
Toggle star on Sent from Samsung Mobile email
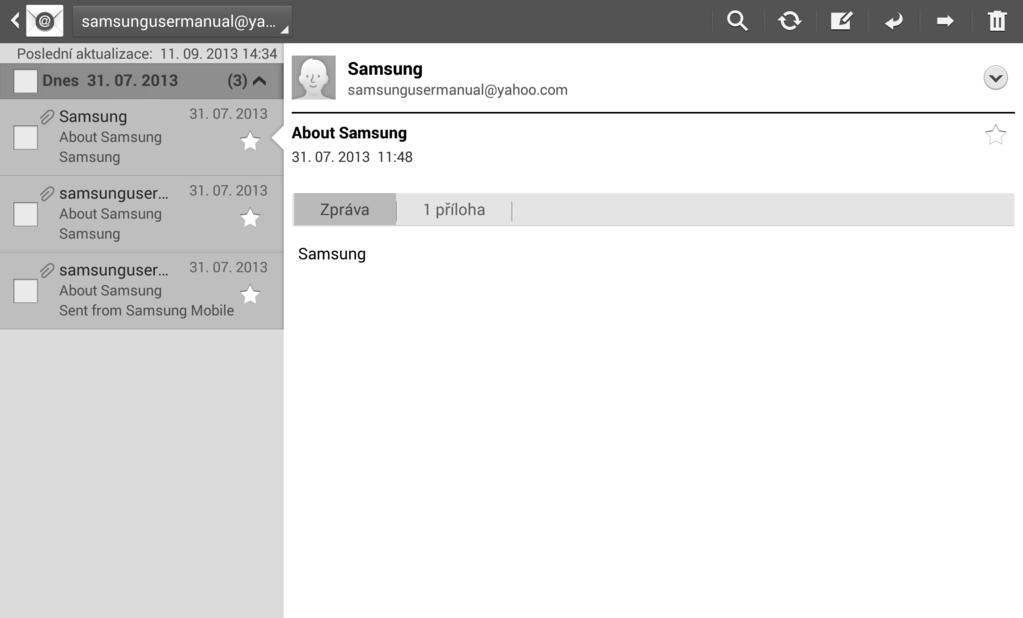[250, 294]
